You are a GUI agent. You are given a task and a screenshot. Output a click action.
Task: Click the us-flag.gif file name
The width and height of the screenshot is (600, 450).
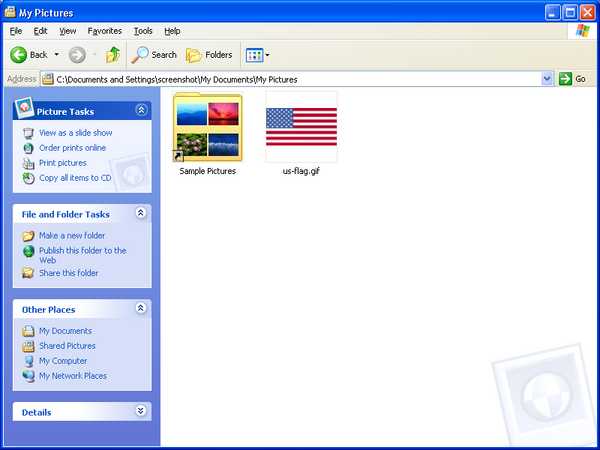[301, 171]
